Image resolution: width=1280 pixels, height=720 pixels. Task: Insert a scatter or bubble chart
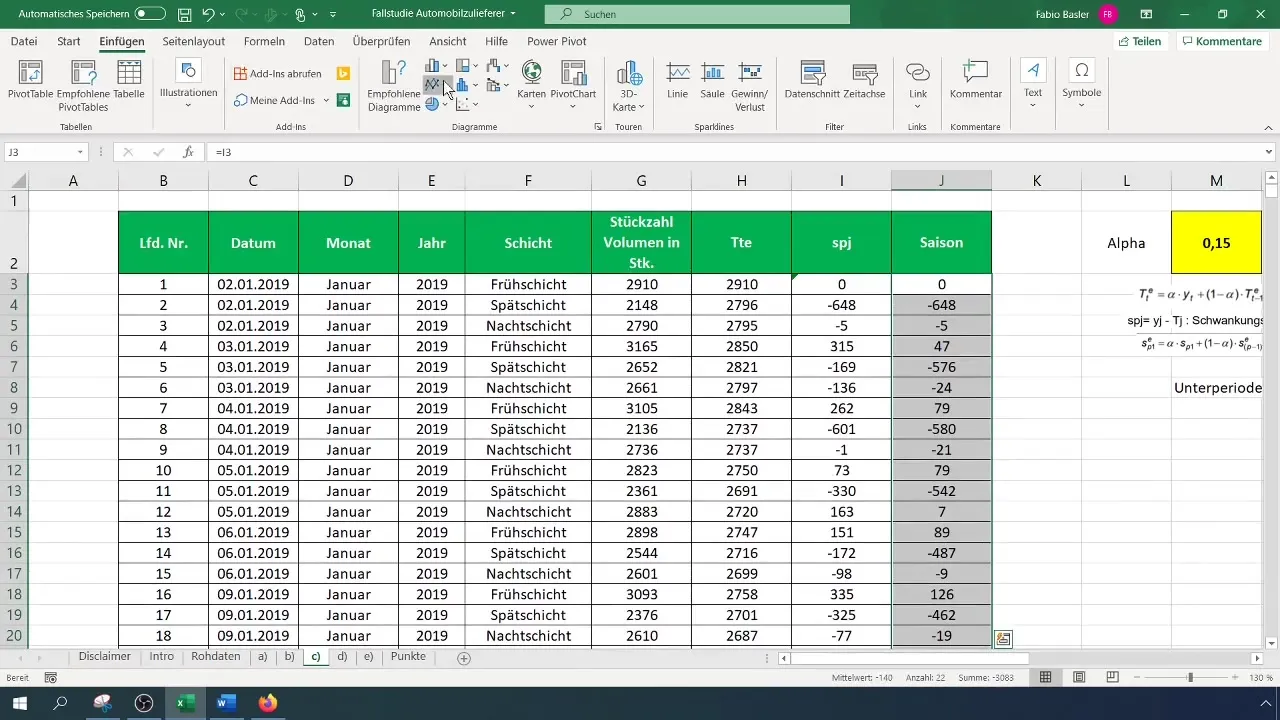469,104
